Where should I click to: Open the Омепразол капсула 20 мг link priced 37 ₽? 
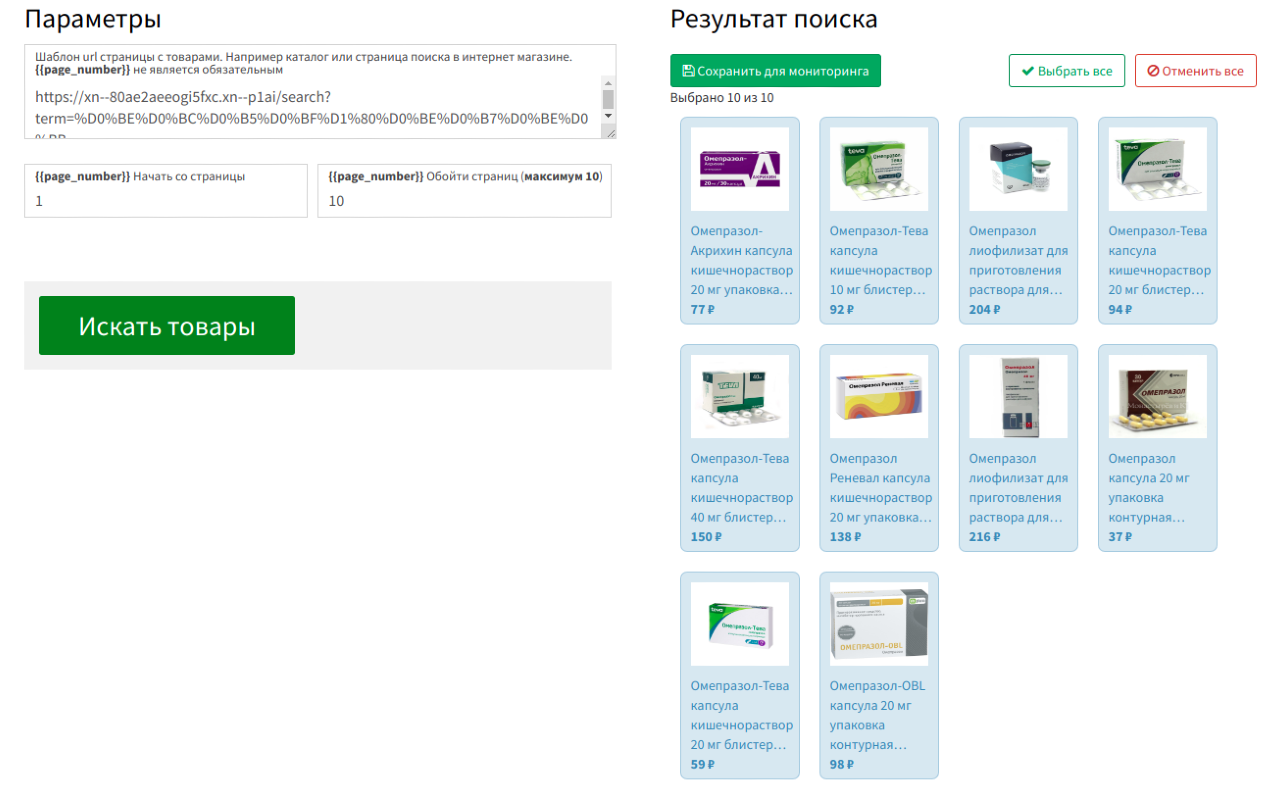click(1149, 488)
